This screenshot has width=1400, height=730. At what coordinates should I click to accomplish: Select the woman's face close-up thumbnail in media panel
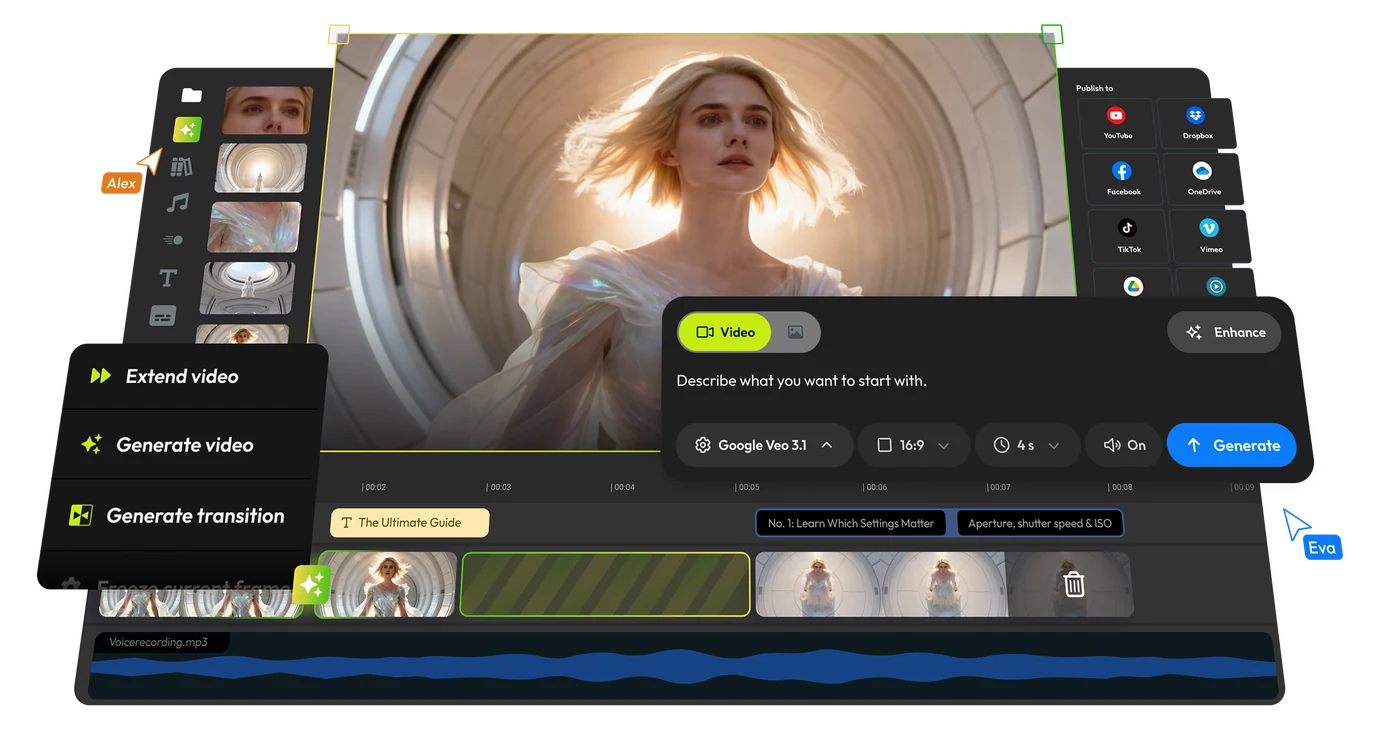[267, 110]
